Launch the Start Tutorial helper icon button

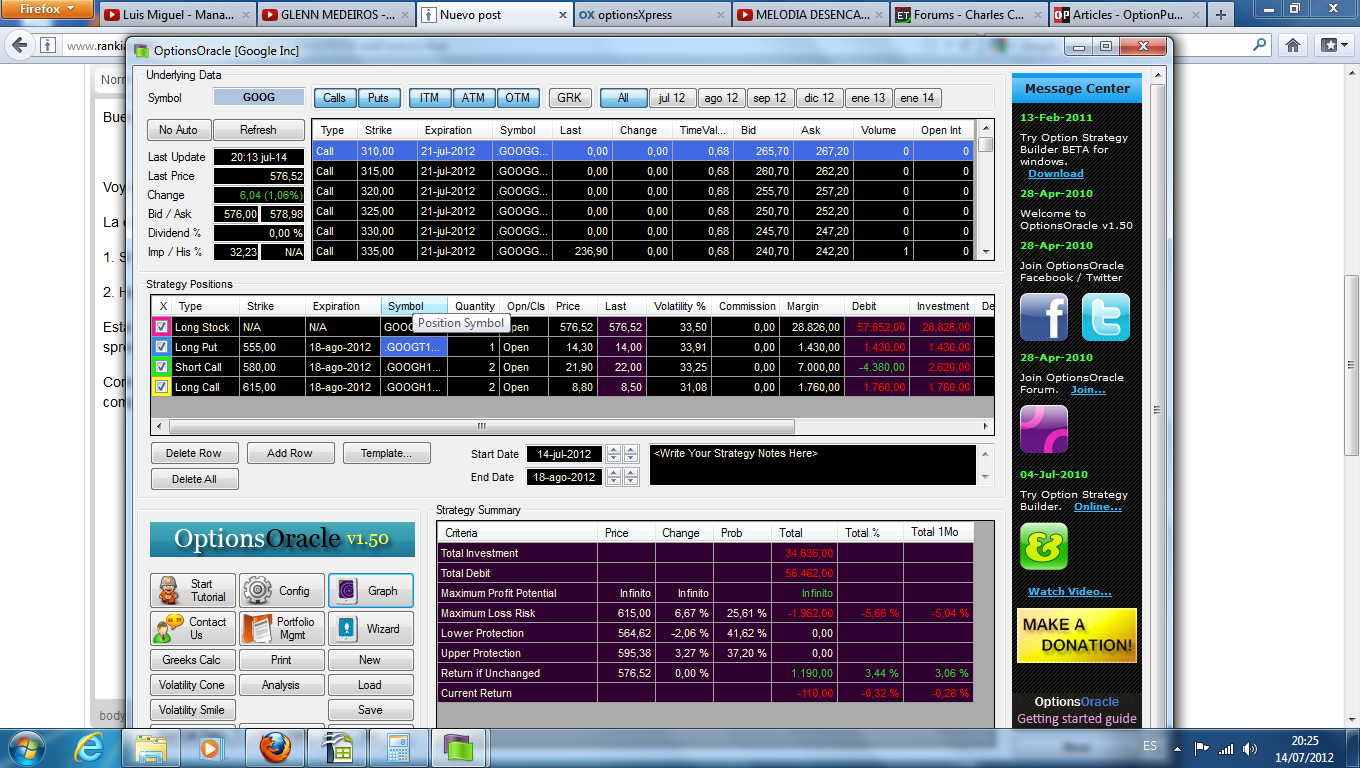(194, 591)
